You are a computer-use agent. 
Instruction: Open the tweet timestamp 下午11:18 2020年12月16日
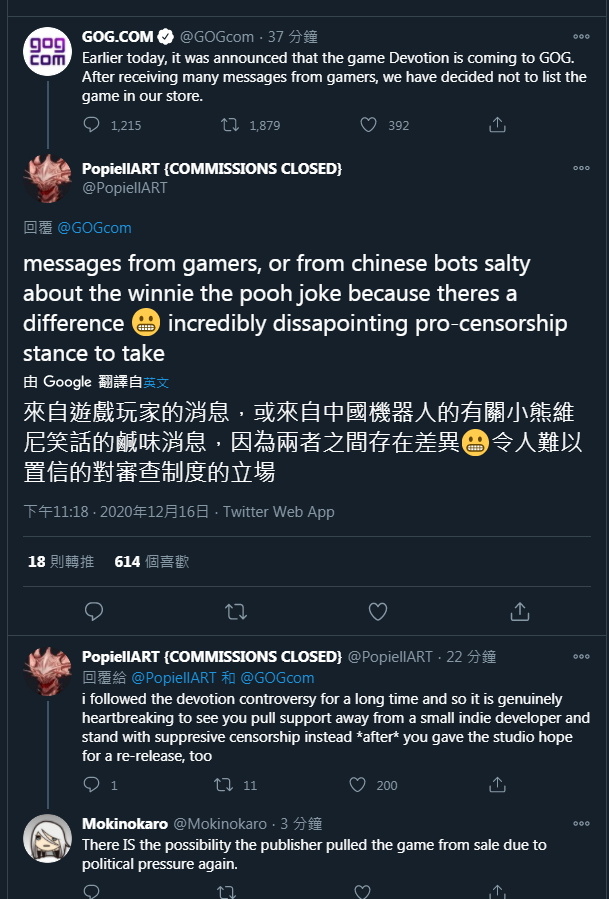tap(116, 511)
